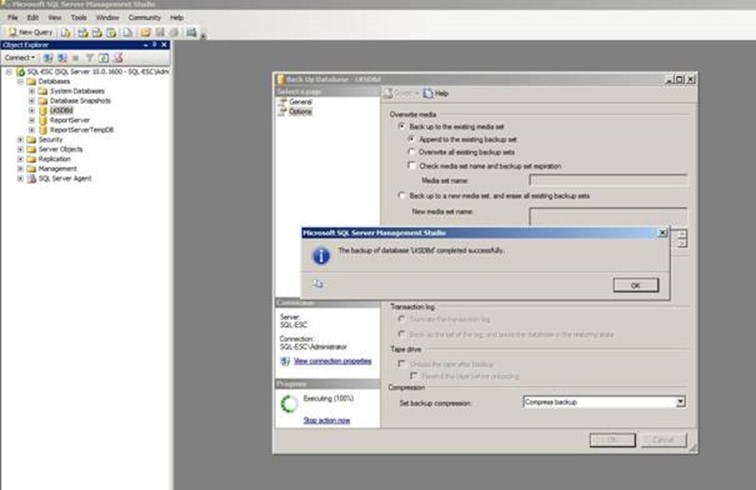756x490 pixels.
Task: Select Back up the tail of the log radio
Action: click(401, 334)
